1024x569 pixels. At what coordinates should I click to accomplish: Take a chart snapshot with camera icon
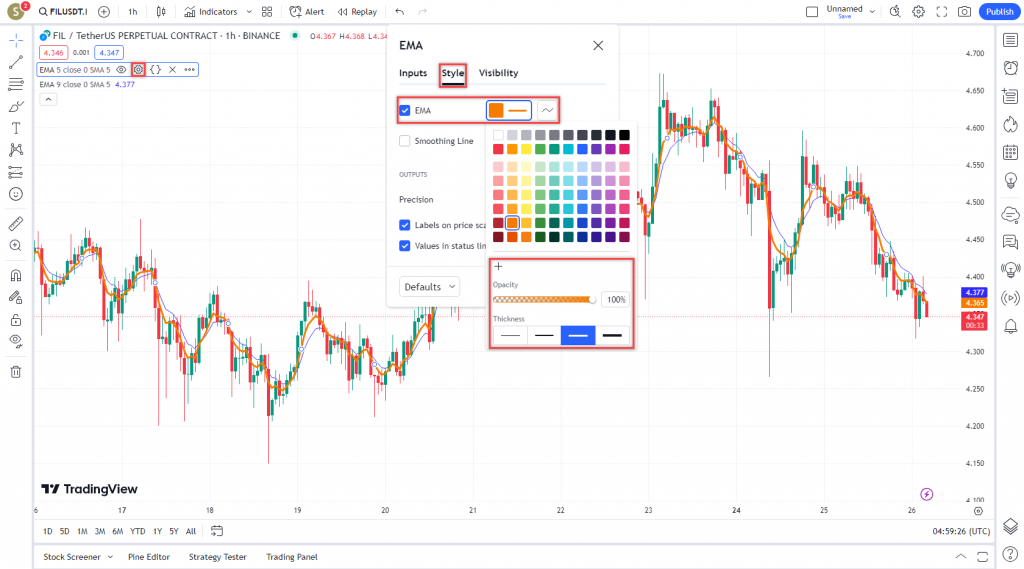click(x=964, y=12)
